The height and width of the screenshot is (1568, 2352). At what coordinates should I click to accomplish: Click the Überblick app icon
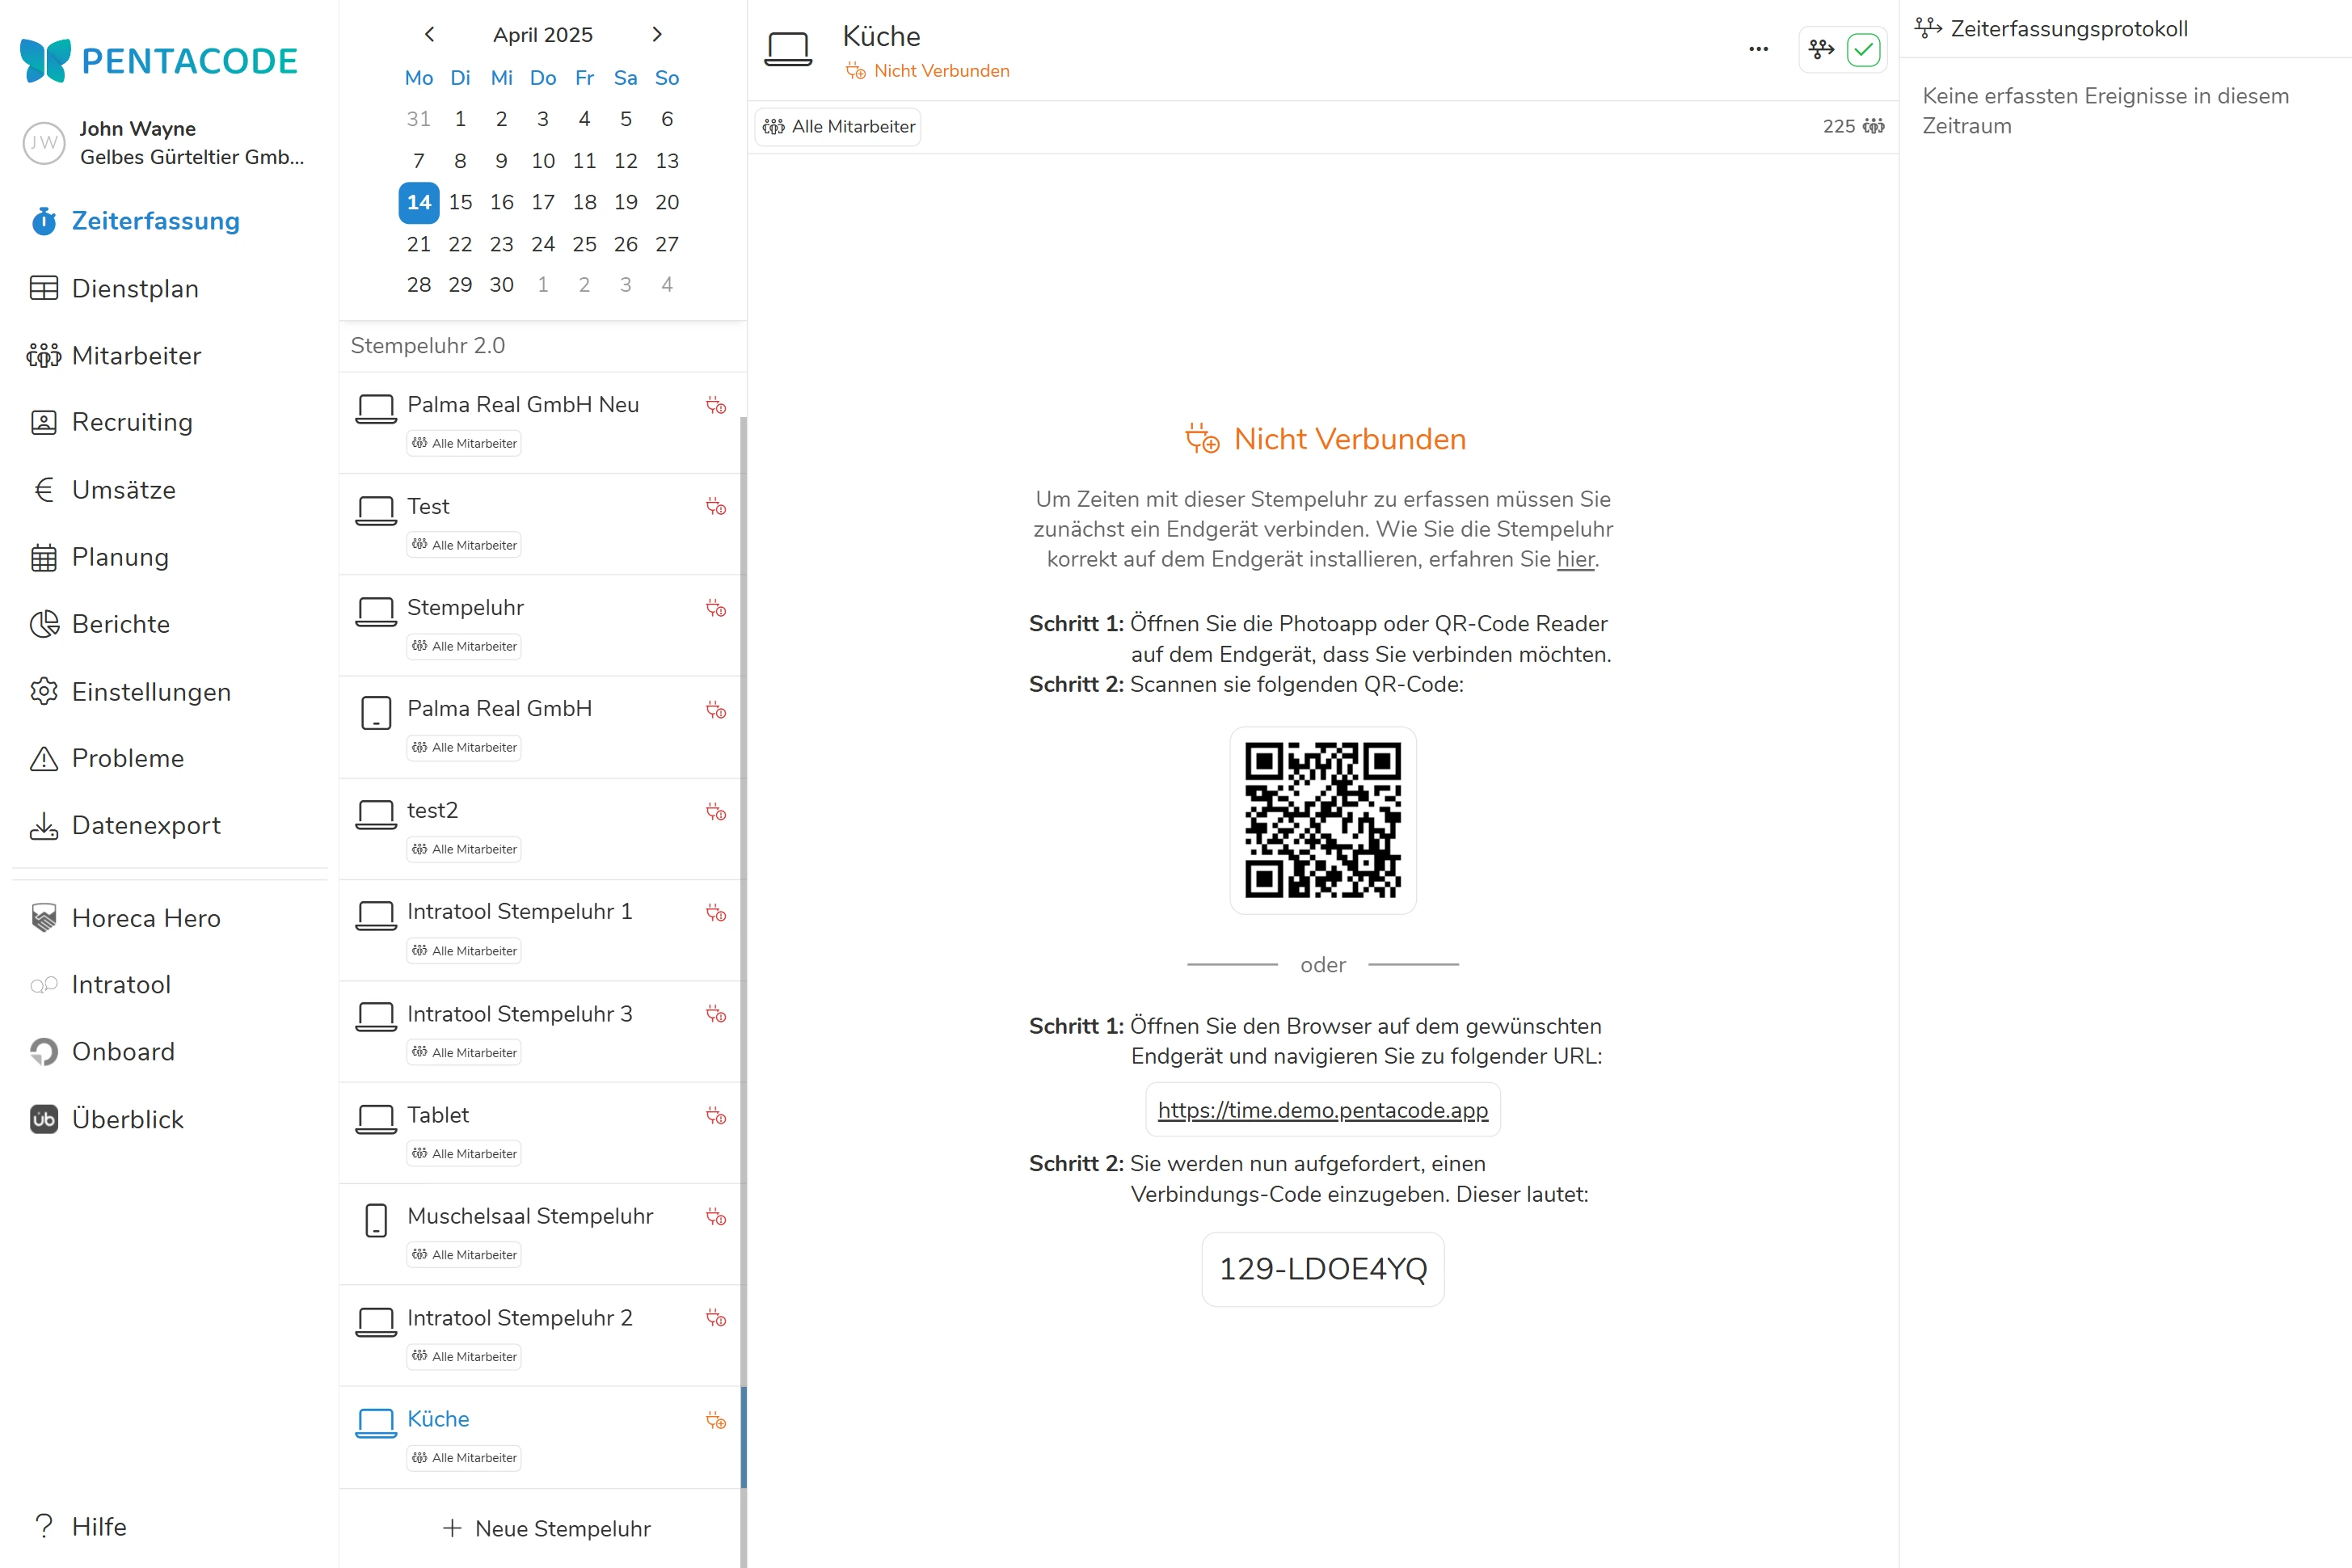(43, 1119)
